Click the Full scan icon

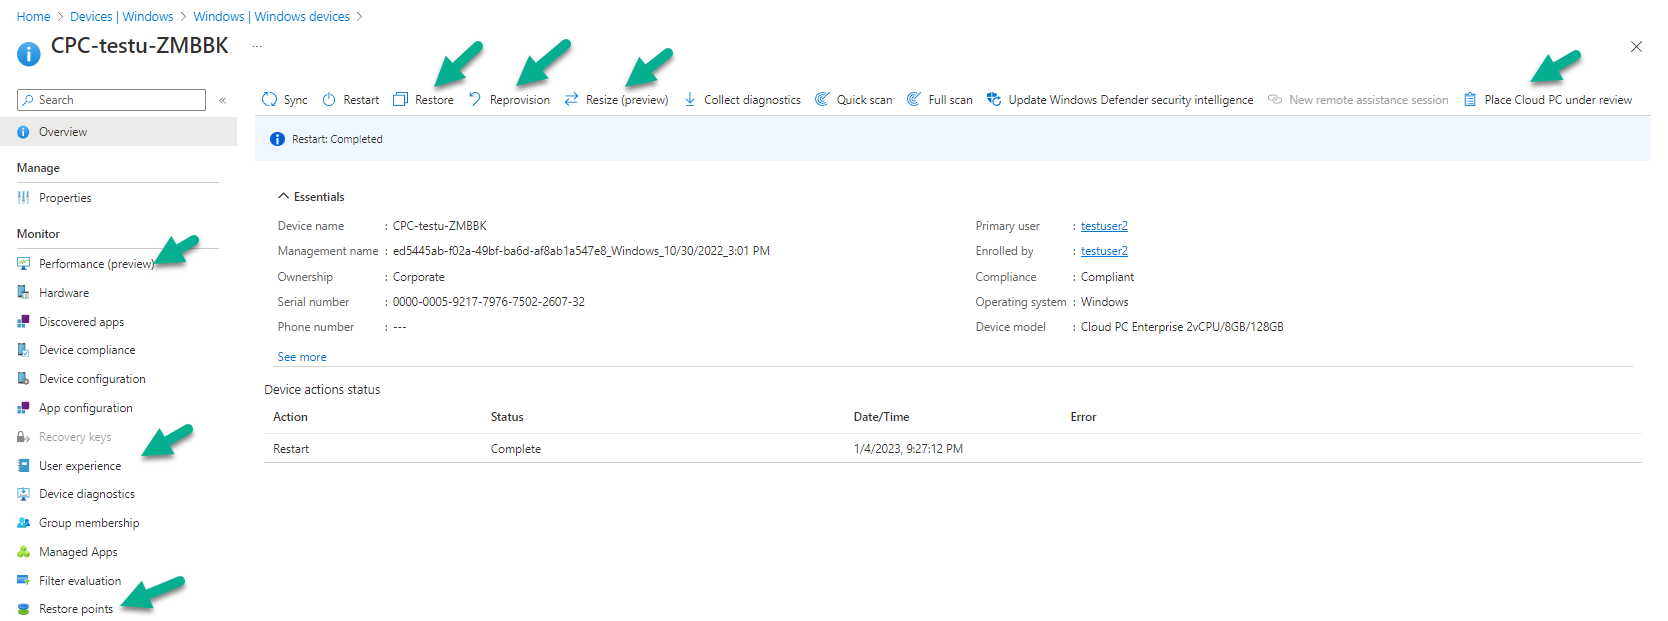coord(914,99)
